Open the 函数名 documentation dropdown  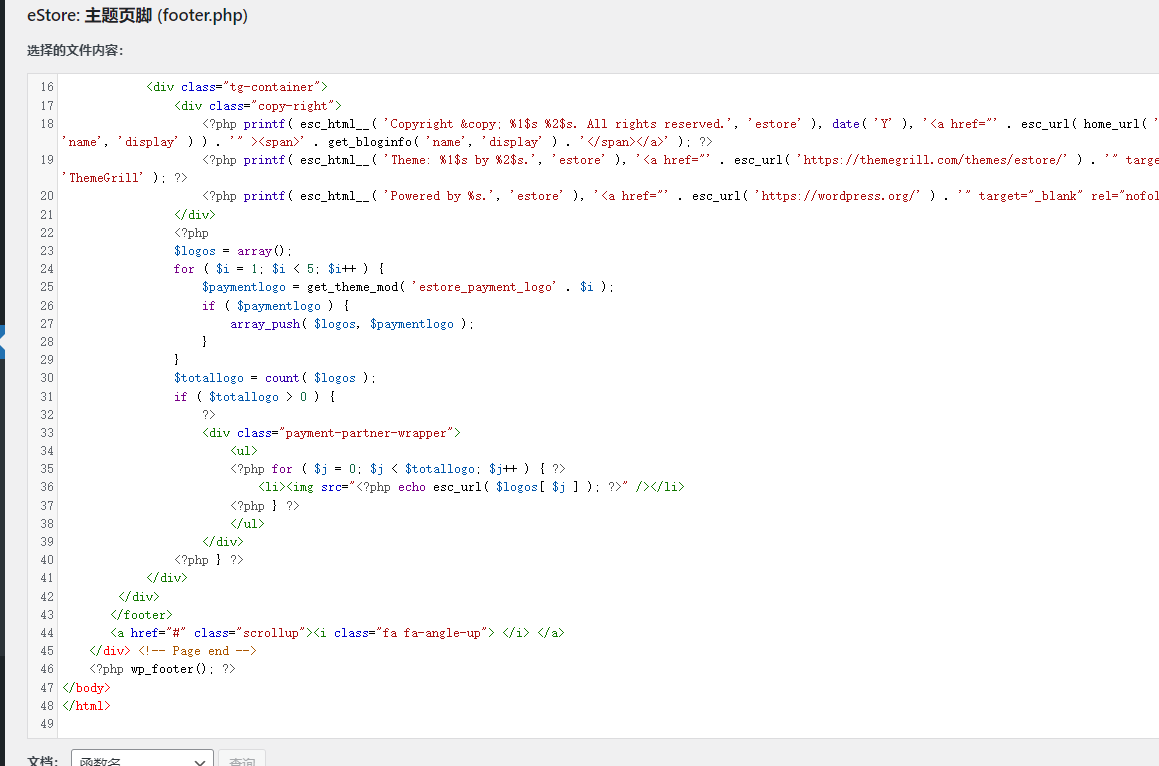(x=142, y=760)
